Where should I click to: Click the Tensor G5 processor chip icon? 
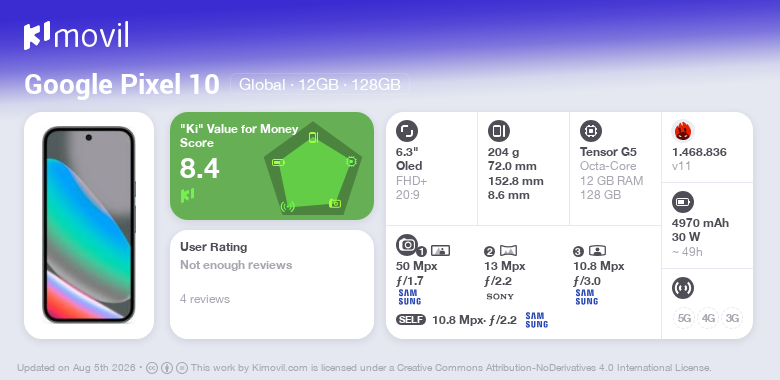point(591,131)
